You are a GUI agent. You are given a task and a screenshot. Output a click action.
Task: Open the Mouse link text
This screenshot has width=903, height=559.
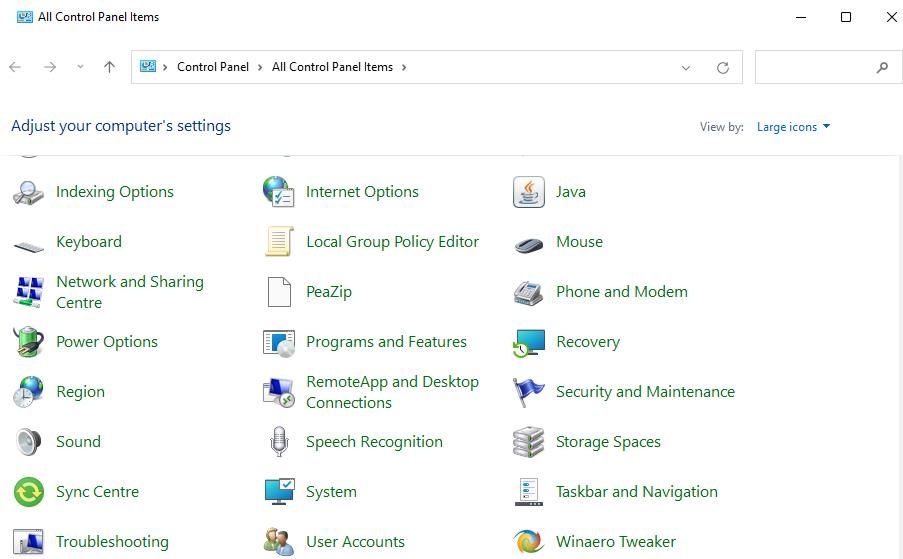[x=579, y=242]
